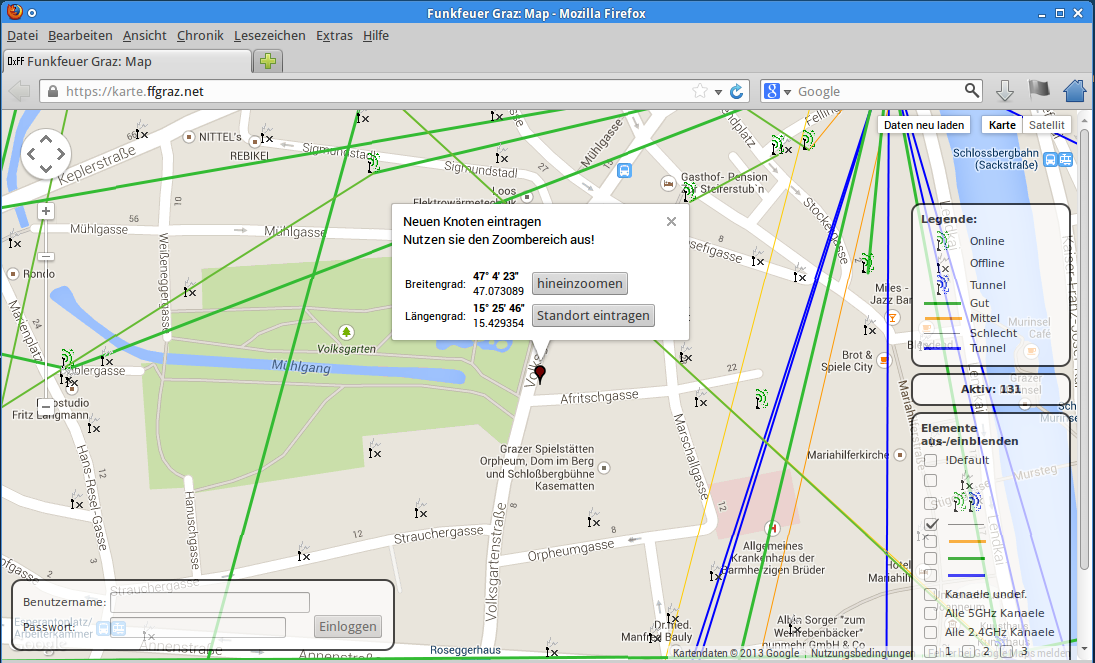Enable the !Default checkbox

point(930,460)
